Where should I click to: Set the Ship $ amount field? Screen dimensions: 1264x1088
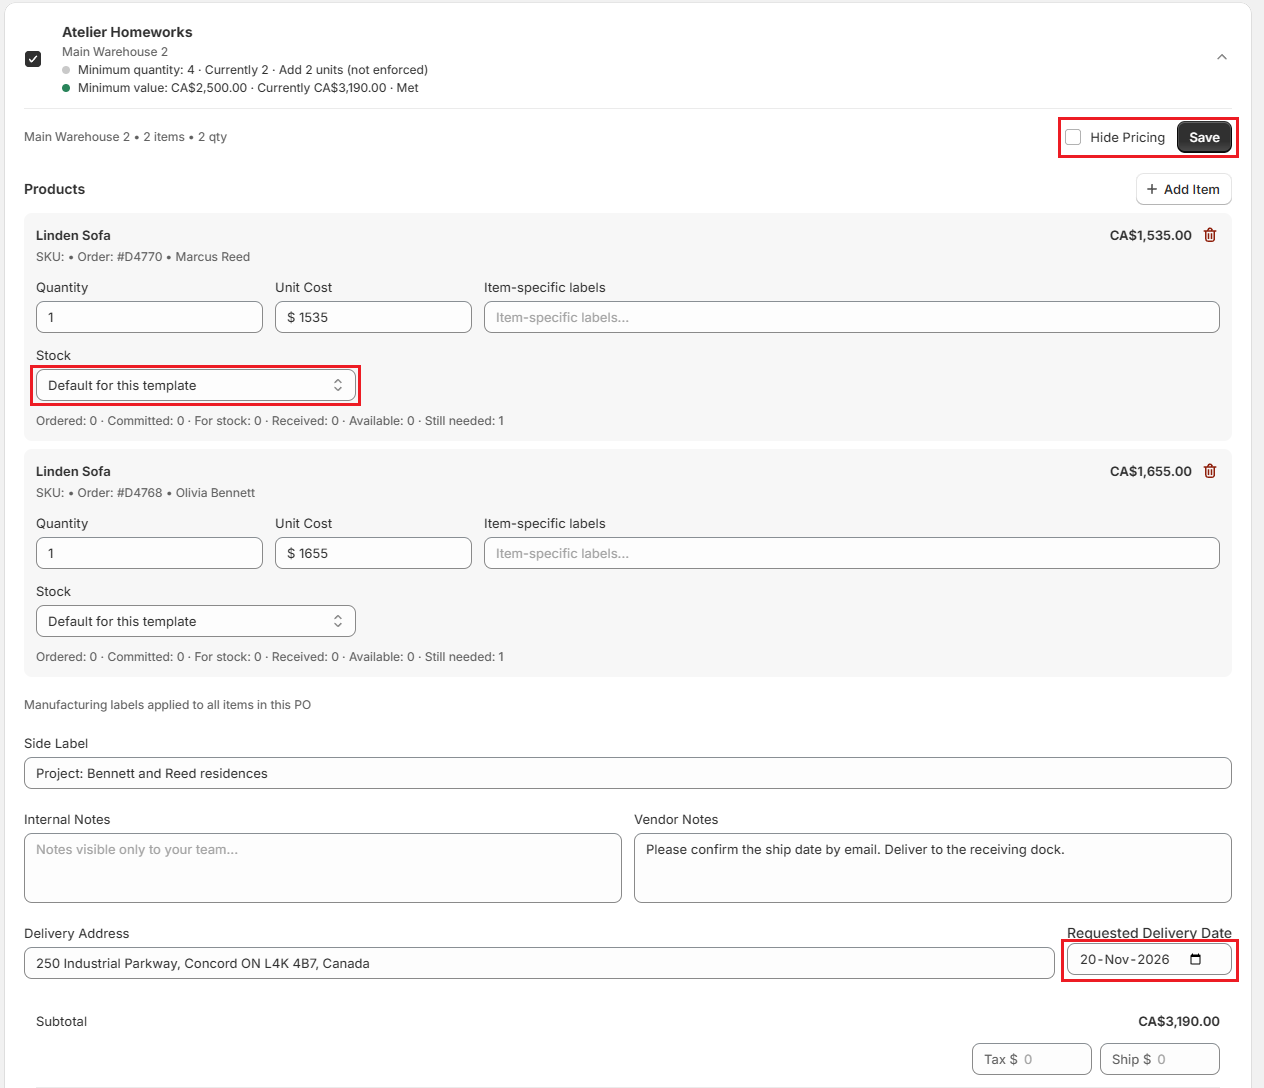pos(1160,1059)
